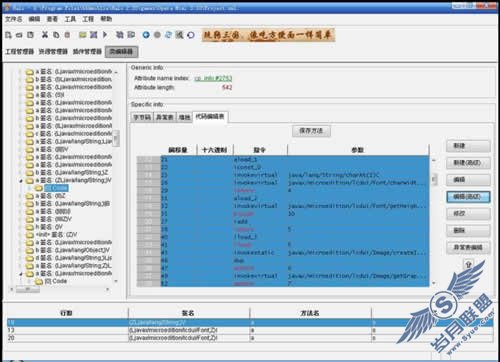Click the save disk toolbar icon
500x362 pixels.
(30, 35)
